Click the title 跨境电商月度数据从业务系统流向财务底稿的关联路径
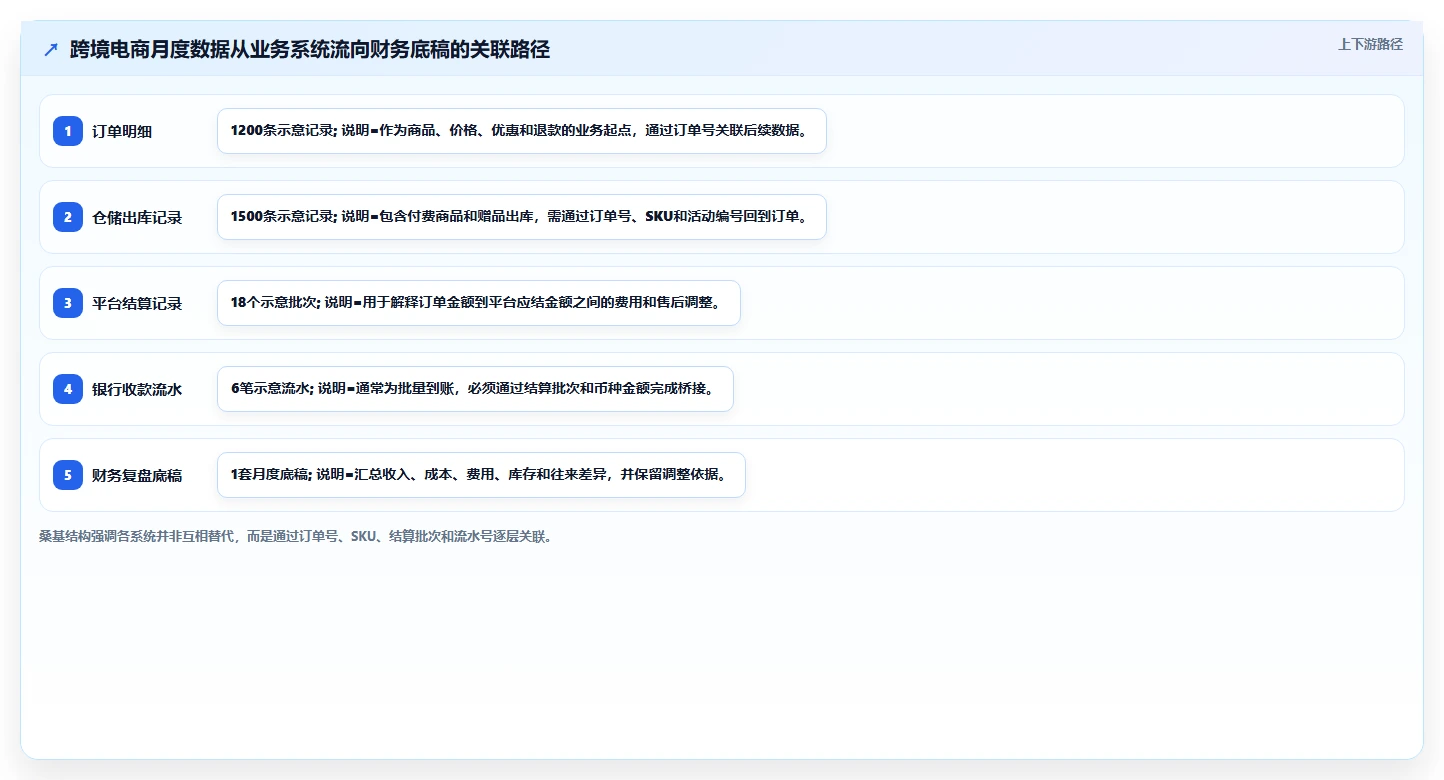The image size is (1444, 780). pyautogui.click(x=310, y=50)
